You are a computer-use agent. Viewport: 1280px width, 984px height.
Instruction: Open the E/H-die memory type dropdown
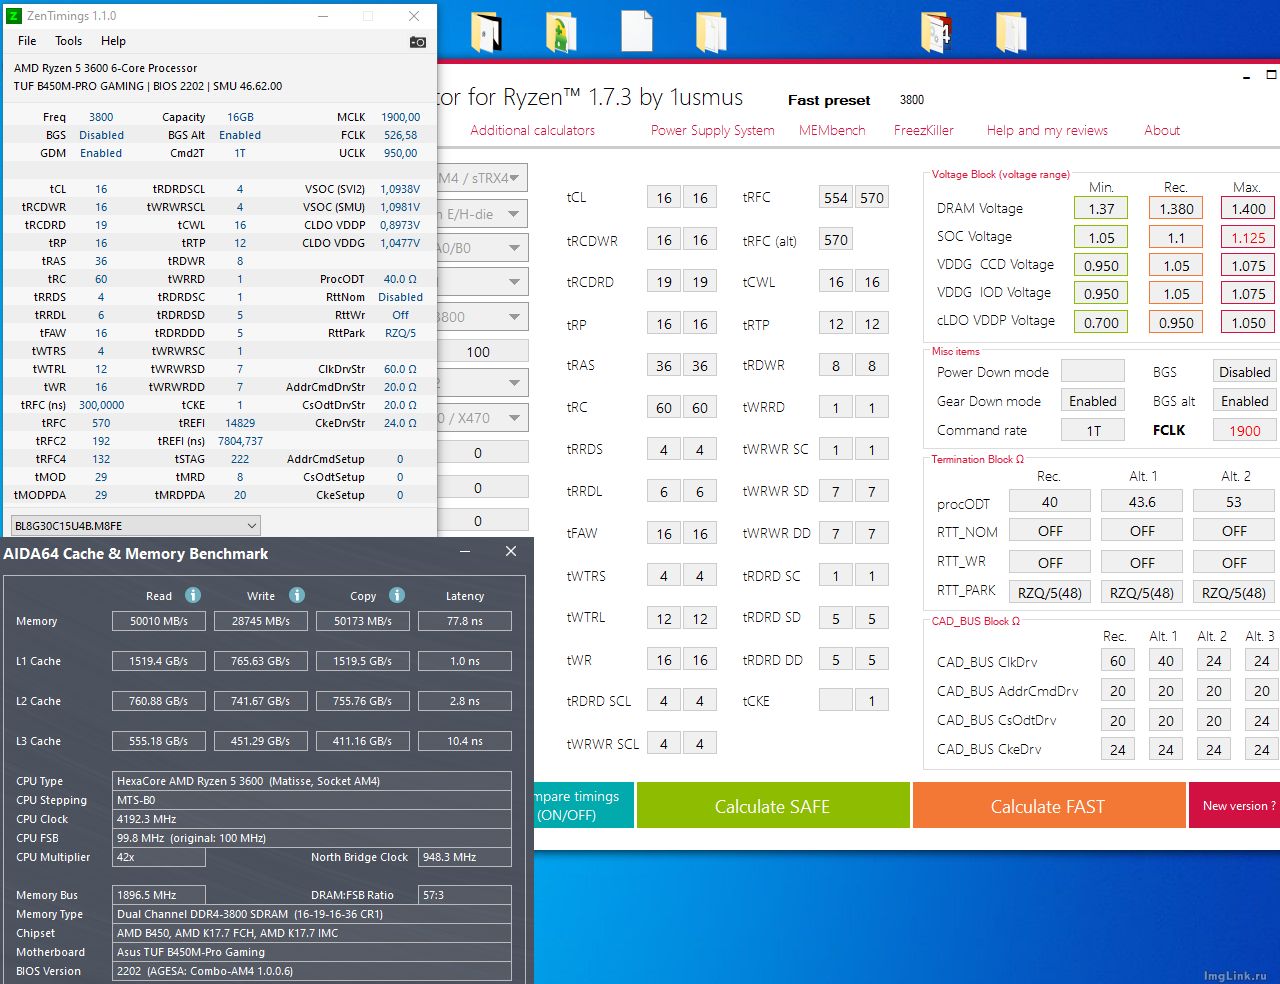(x=483, y=214)
